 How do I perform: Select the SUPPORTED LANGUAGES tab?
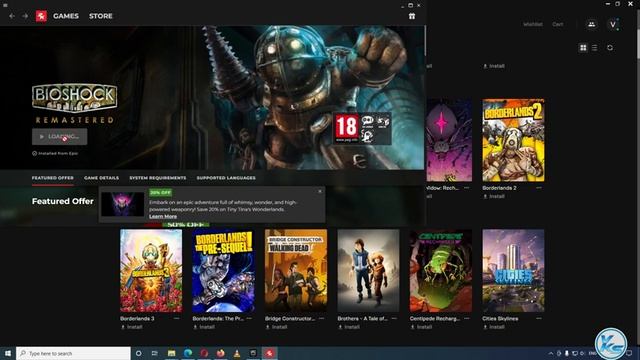[x=226, y=178]
